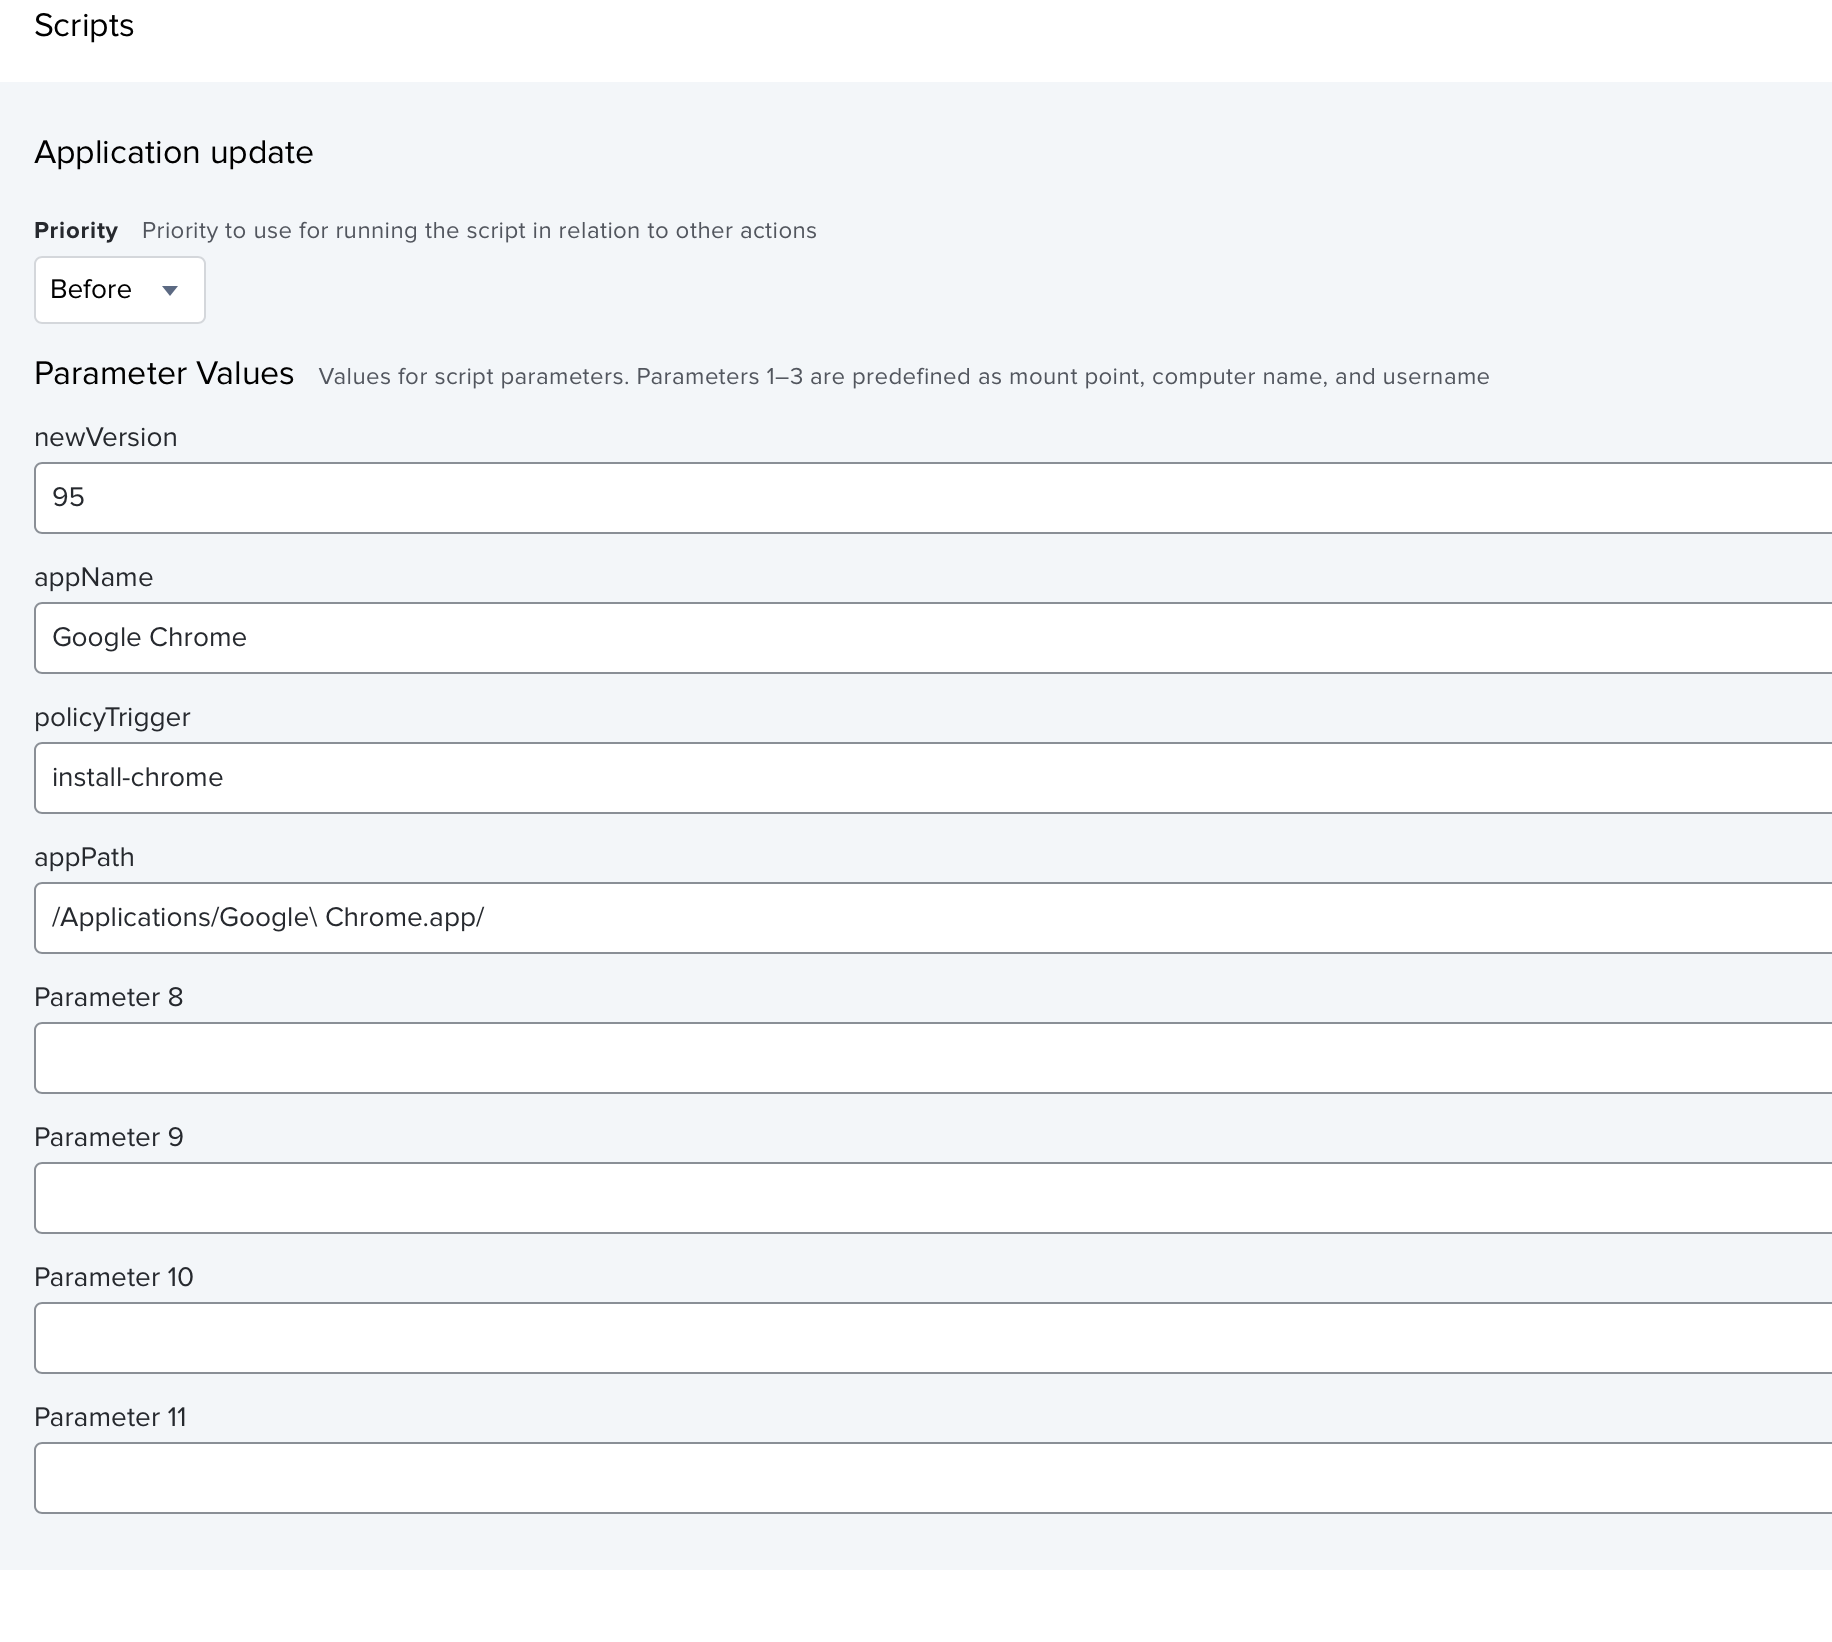Click the empty Parameter 10 field
Viewport: 1832px width, 1642px height.
tap(933, 1338)
